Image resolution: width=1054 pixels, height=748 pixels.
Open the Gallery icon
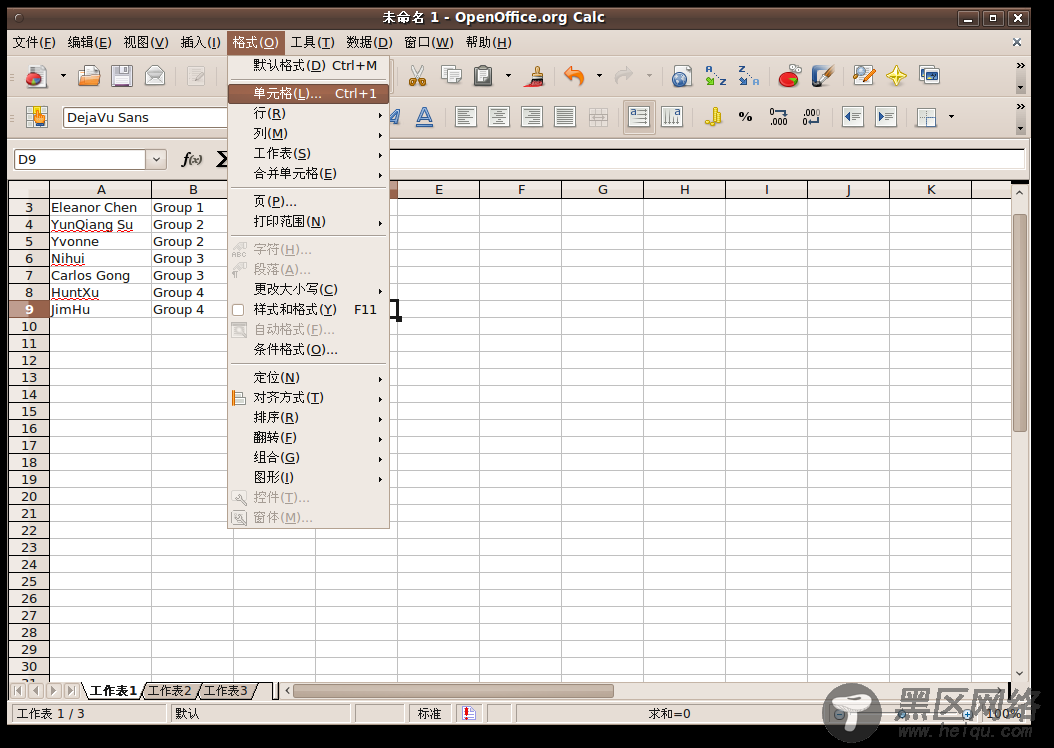(x=930, y=76)
